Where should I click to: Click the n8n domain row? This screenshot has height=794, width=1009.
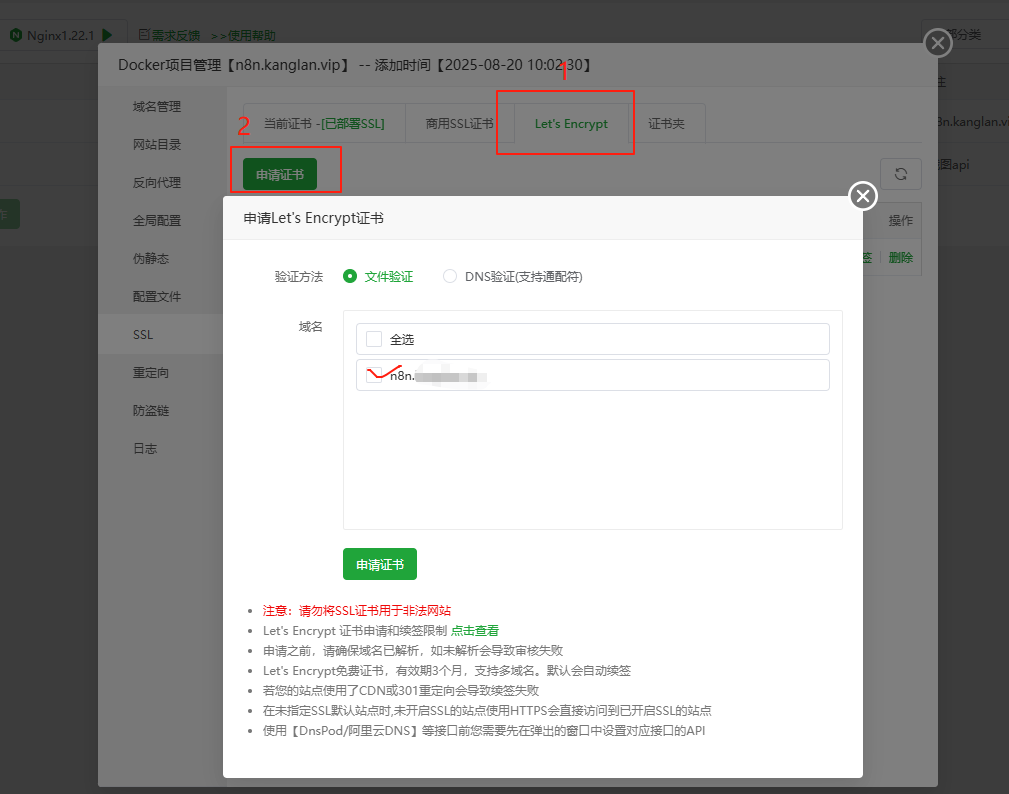point(593,375)
